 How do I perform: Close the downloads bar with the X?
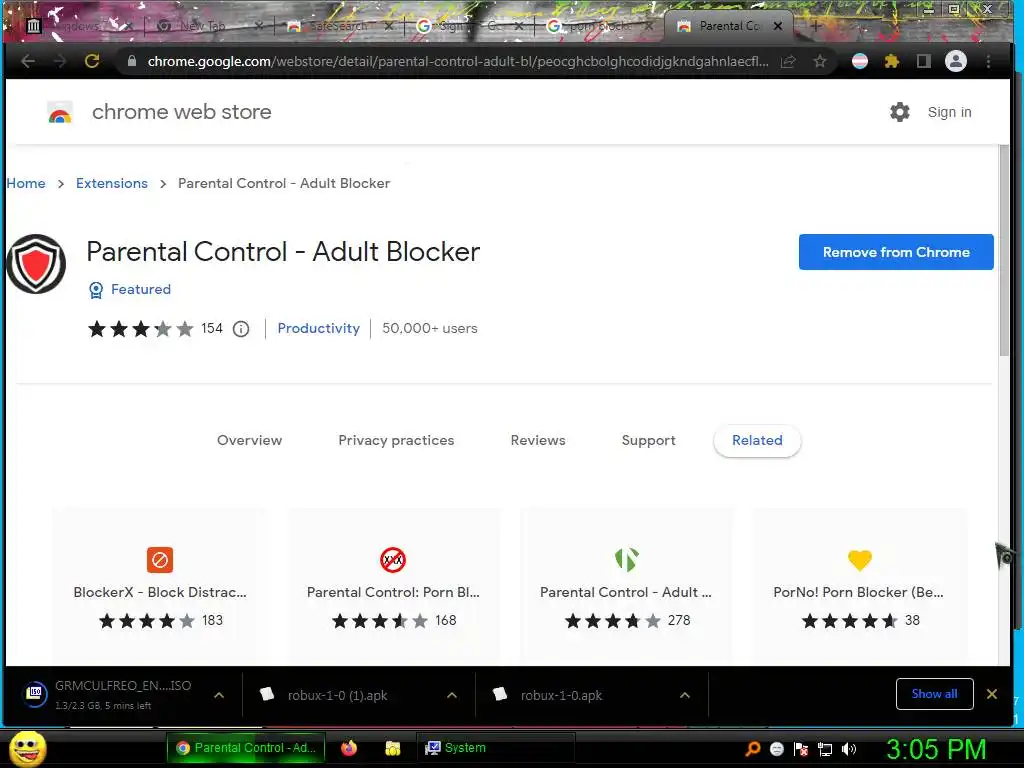pos(991,694)
